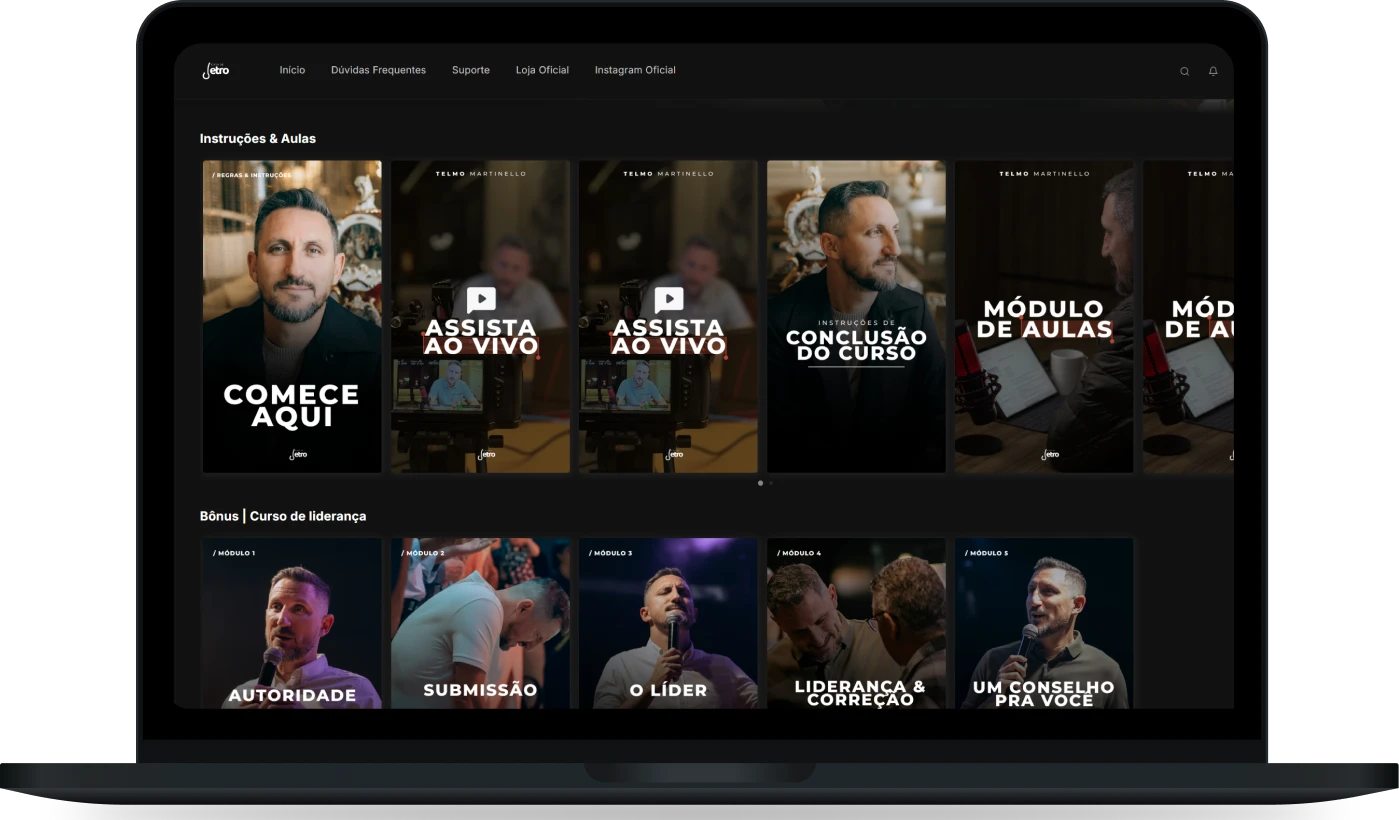
Task: Open the Instagram Oficial link
Action: [635, 70]
